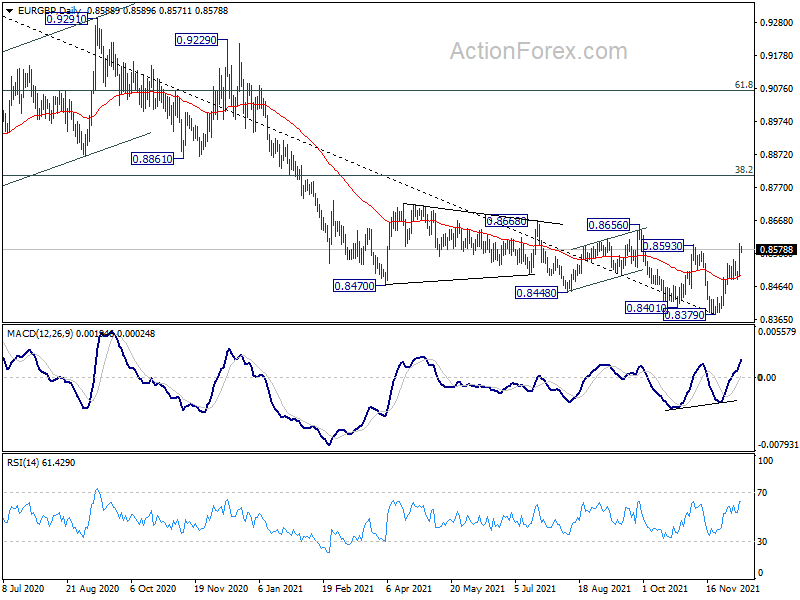The height and width of the screenshot is (600, 800).
Task: Click the MACD -0.007931 scale value
Action: pos(778,445)
